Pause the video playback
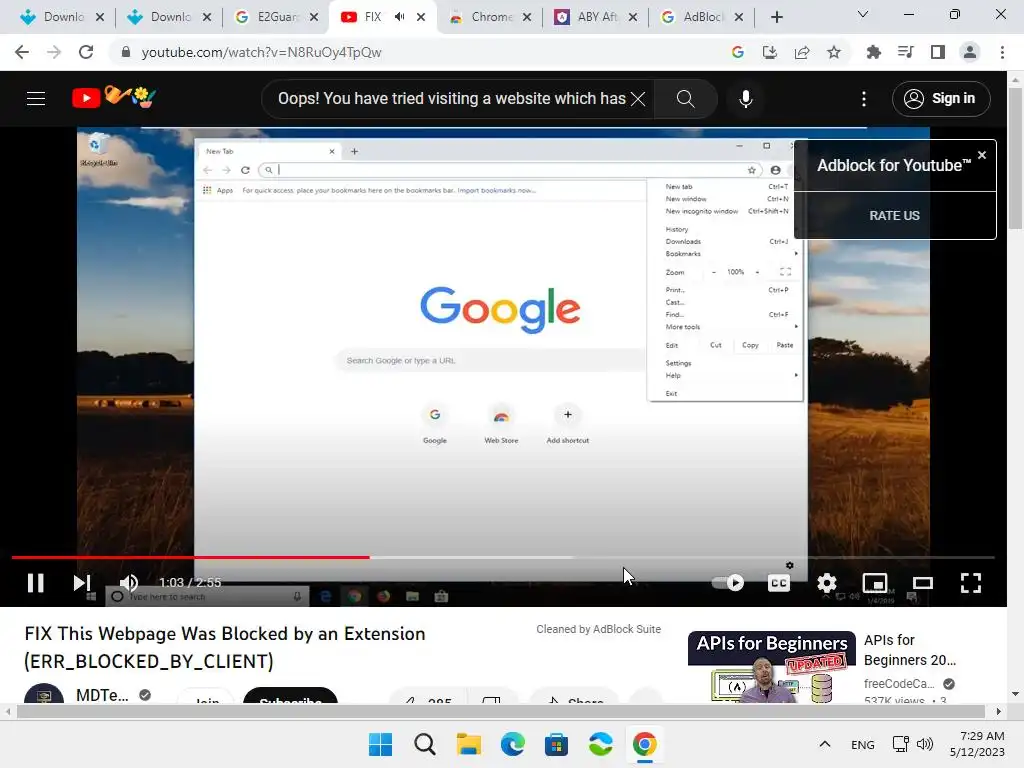The width and height of the screenshot is (1024, 768). pos(35,583)
